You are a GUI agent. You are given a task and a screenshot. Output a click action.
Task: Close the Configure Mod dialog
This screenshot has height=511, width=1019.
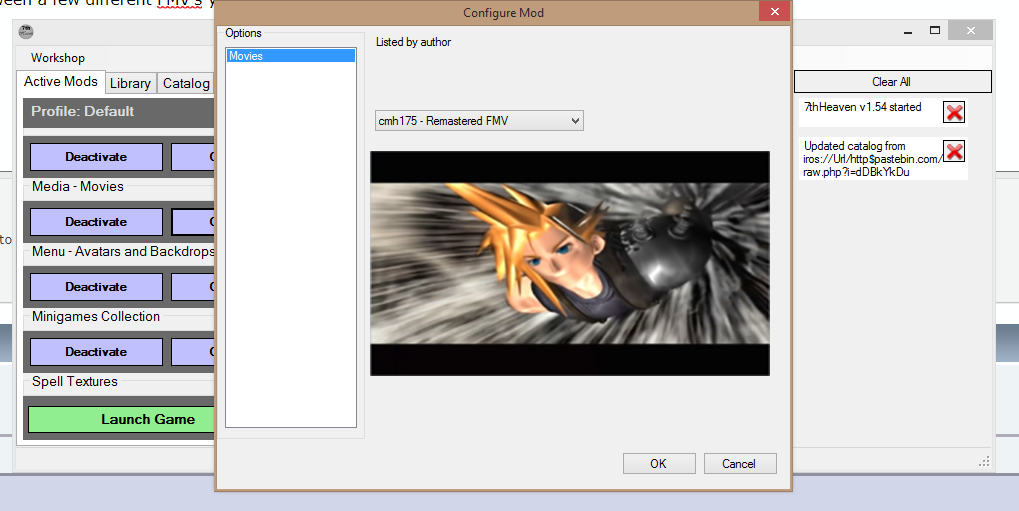coord(774,12)
